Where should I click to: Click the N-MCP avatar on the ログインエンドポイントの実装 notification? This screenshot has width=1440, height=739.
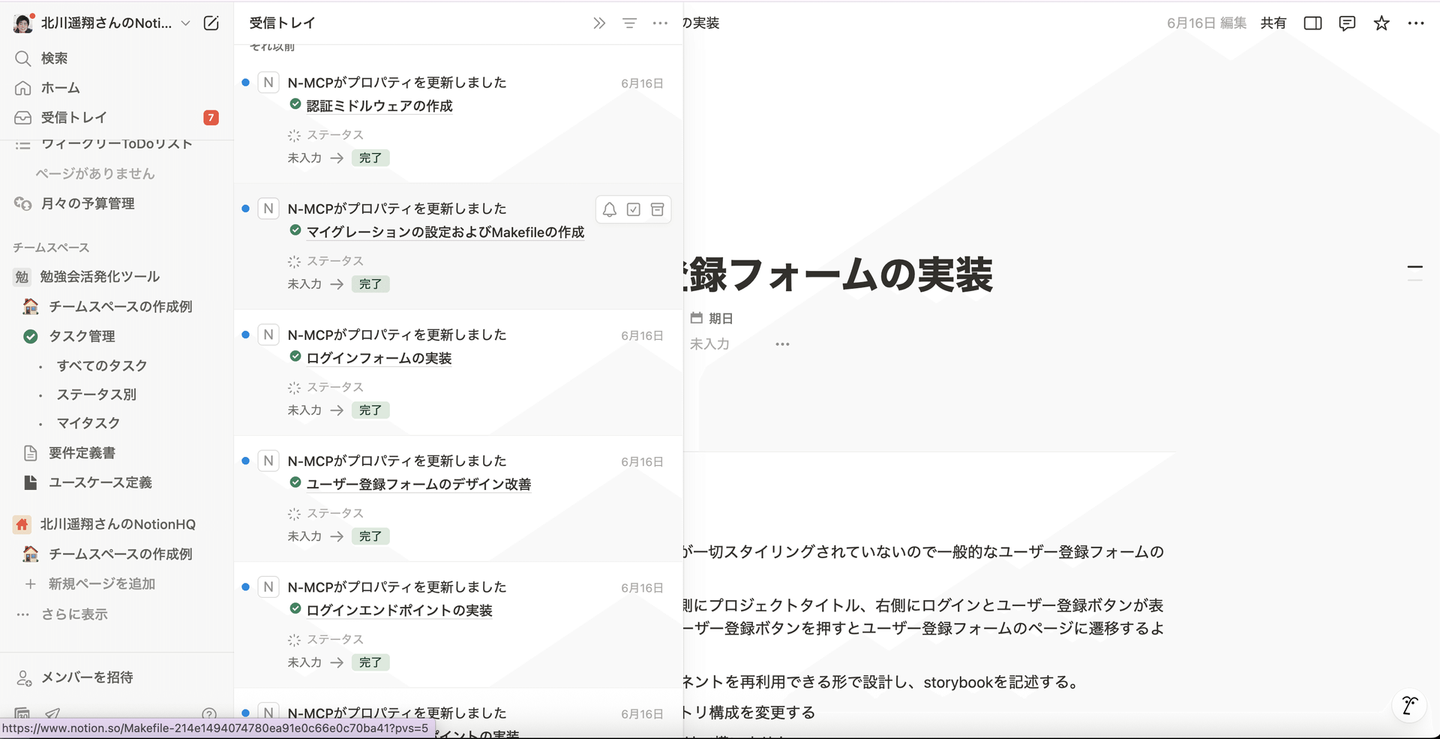(268, 587)
